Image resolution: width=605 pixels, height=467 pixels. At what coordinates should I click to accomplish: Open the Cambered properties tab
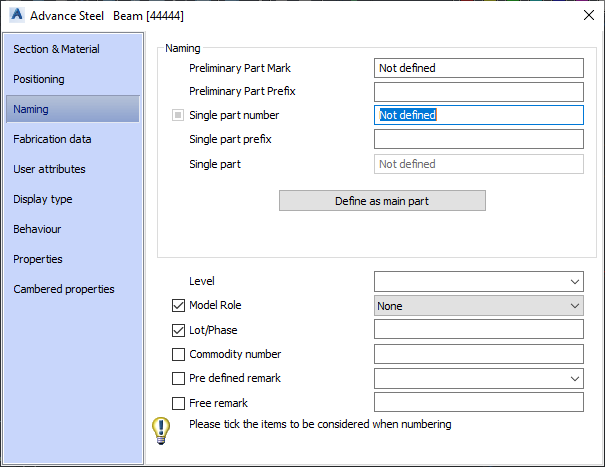tap(73, 289)
